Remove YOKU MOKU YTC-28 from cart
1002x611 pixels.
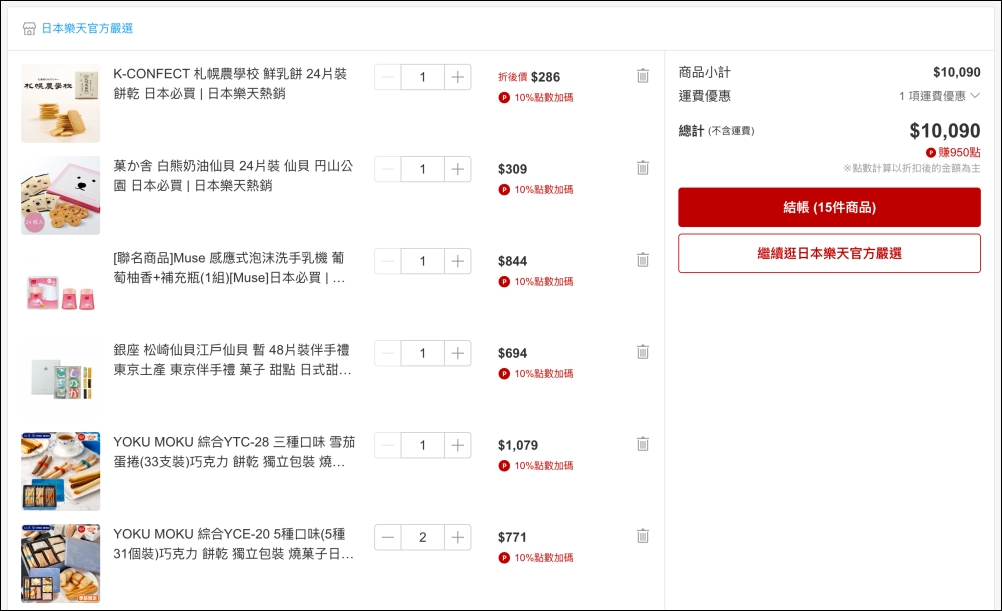643,444
